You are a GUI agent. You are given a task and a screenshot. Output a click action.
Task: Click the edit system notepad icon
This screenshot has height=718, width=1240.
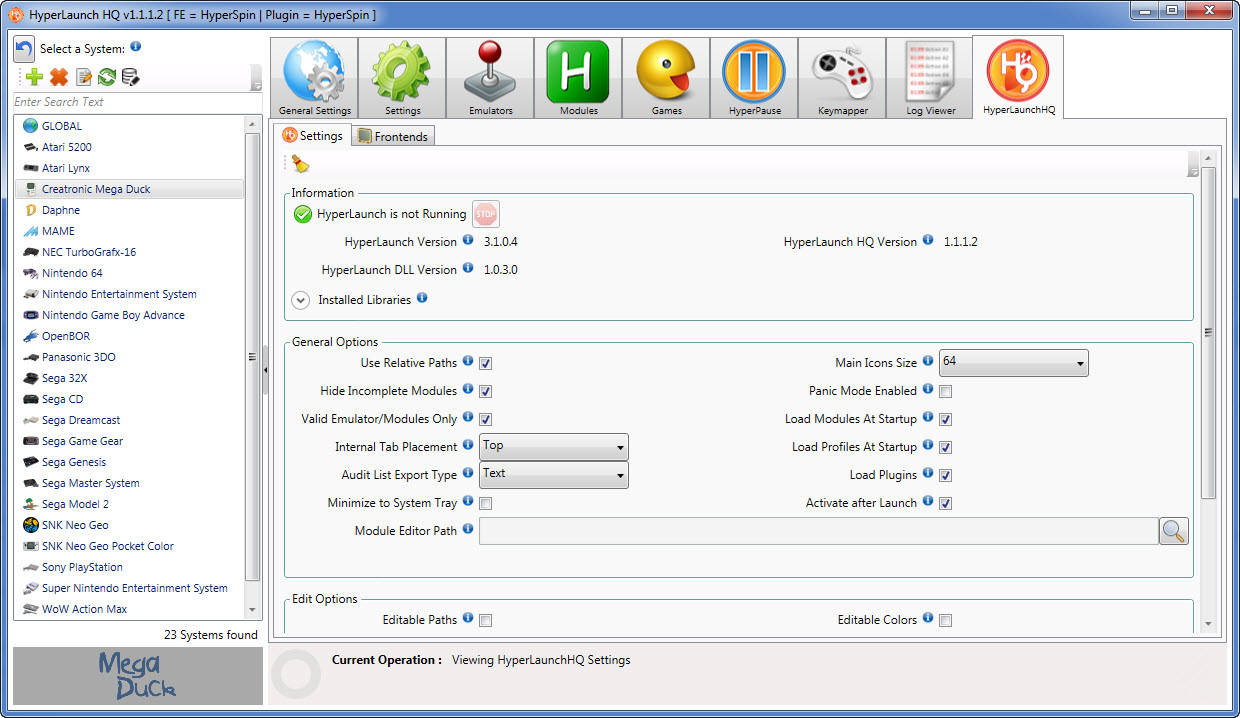coord(84,77)
